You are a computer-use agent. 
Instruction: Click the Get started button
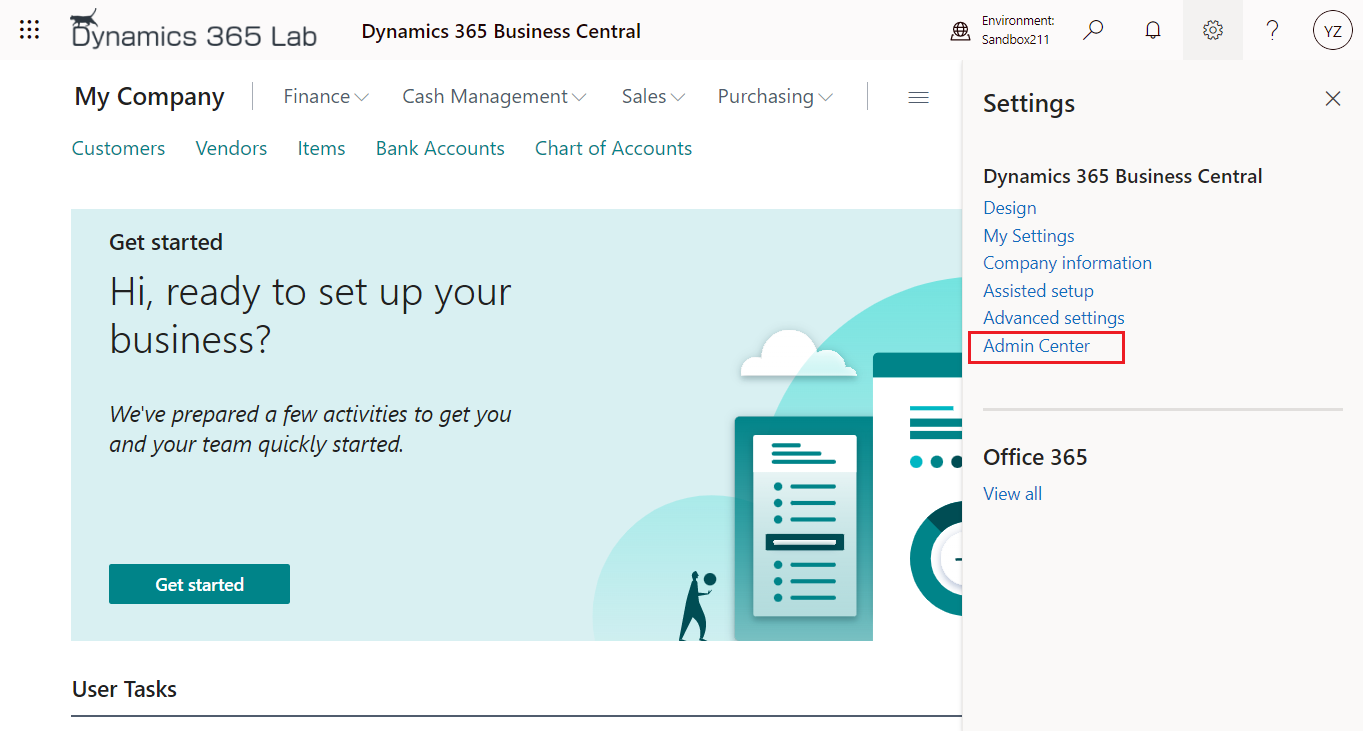tap(199, 584)
